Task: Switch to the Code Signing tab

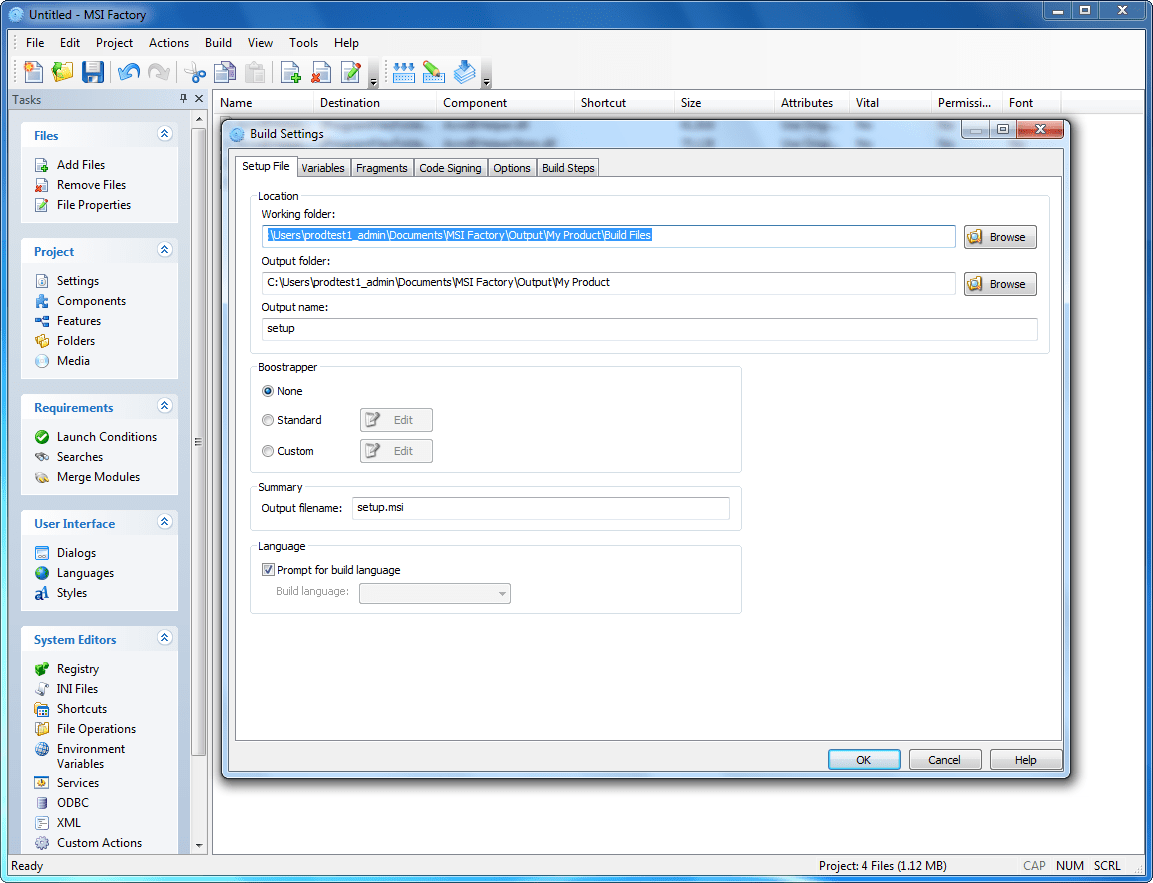Action: [450, 168]
